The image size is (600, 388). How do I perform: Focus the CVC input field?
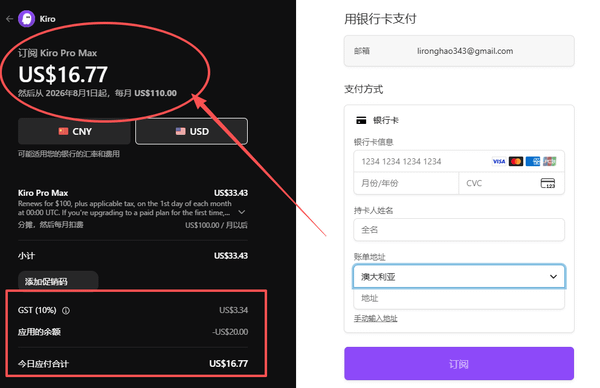pos(511,183)
